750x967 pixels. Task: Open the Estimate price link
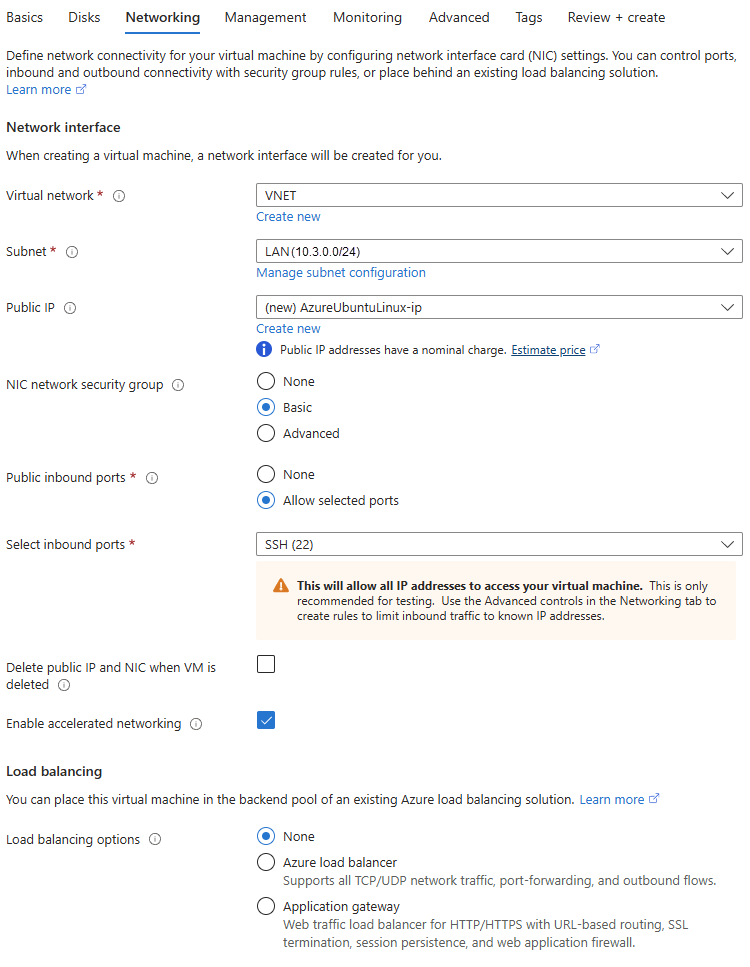[x=548, y=350]
